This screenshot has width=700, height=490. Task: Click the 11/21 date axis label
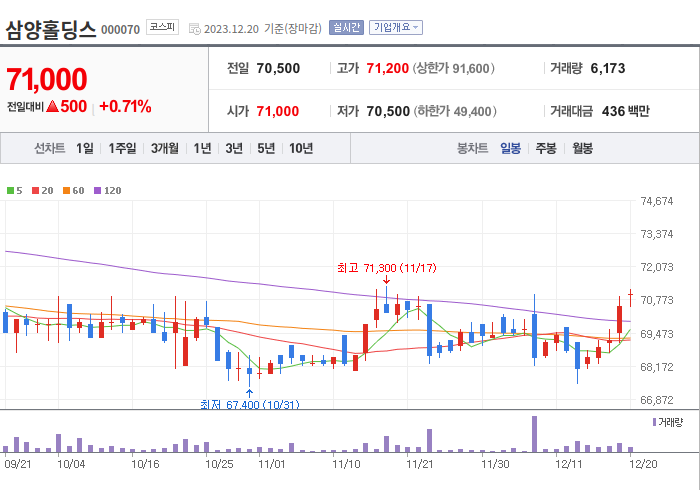coord(420,464)
